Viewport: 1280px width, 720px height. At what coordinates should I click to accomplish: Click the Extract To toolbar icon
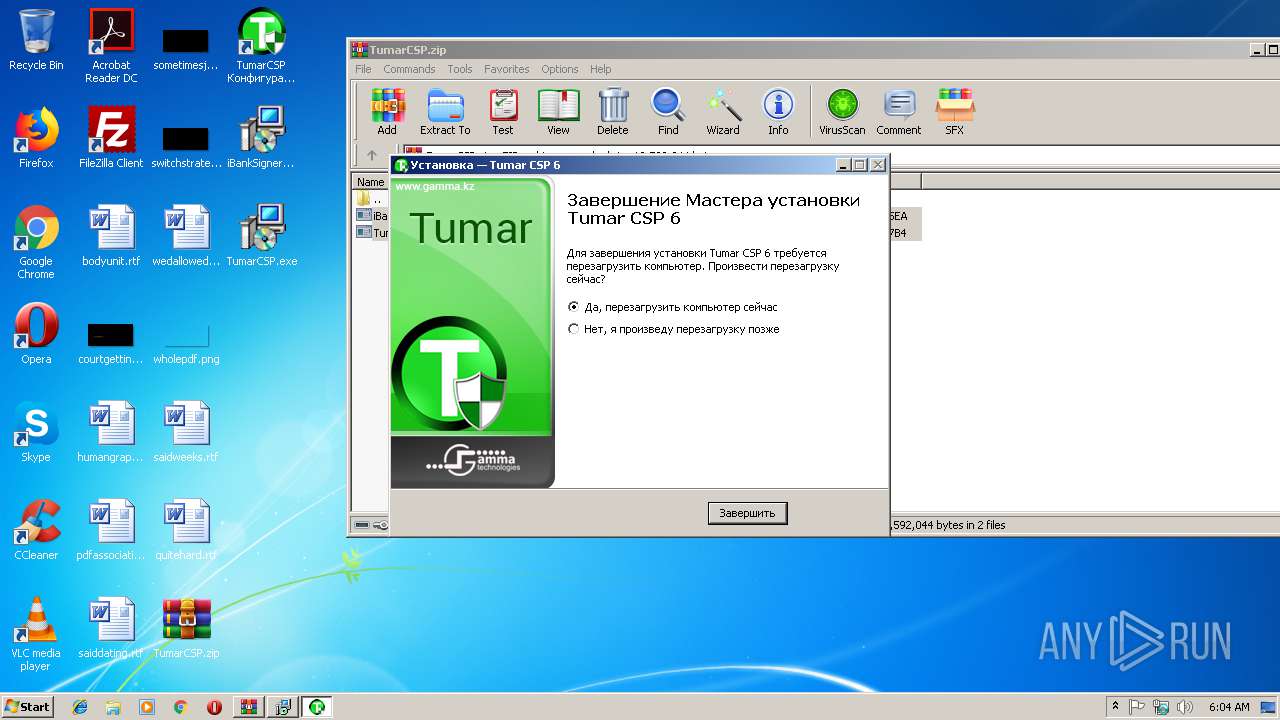[445, 111]
